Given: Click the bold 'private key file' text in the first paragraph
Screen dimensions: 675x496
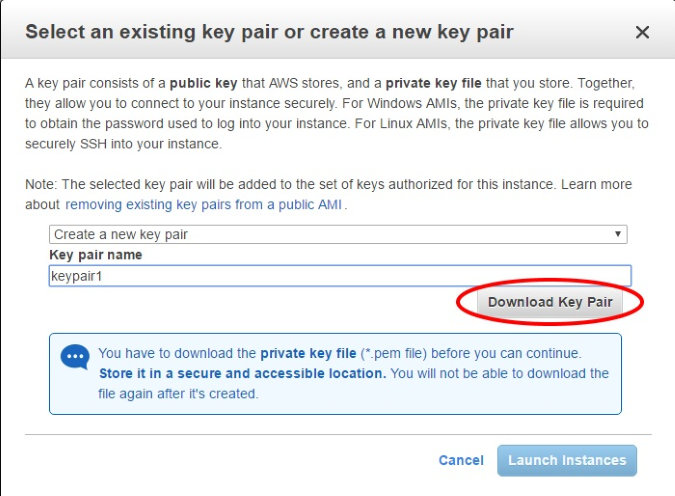Looking at the screenshot, I should pos(433,83).
